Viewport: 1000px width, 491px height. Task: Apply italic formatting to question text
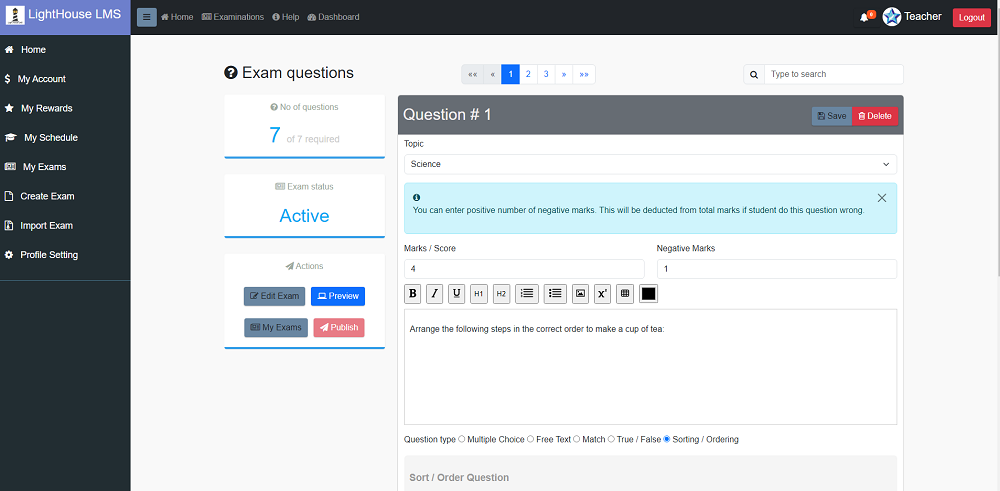coord(434,293)
